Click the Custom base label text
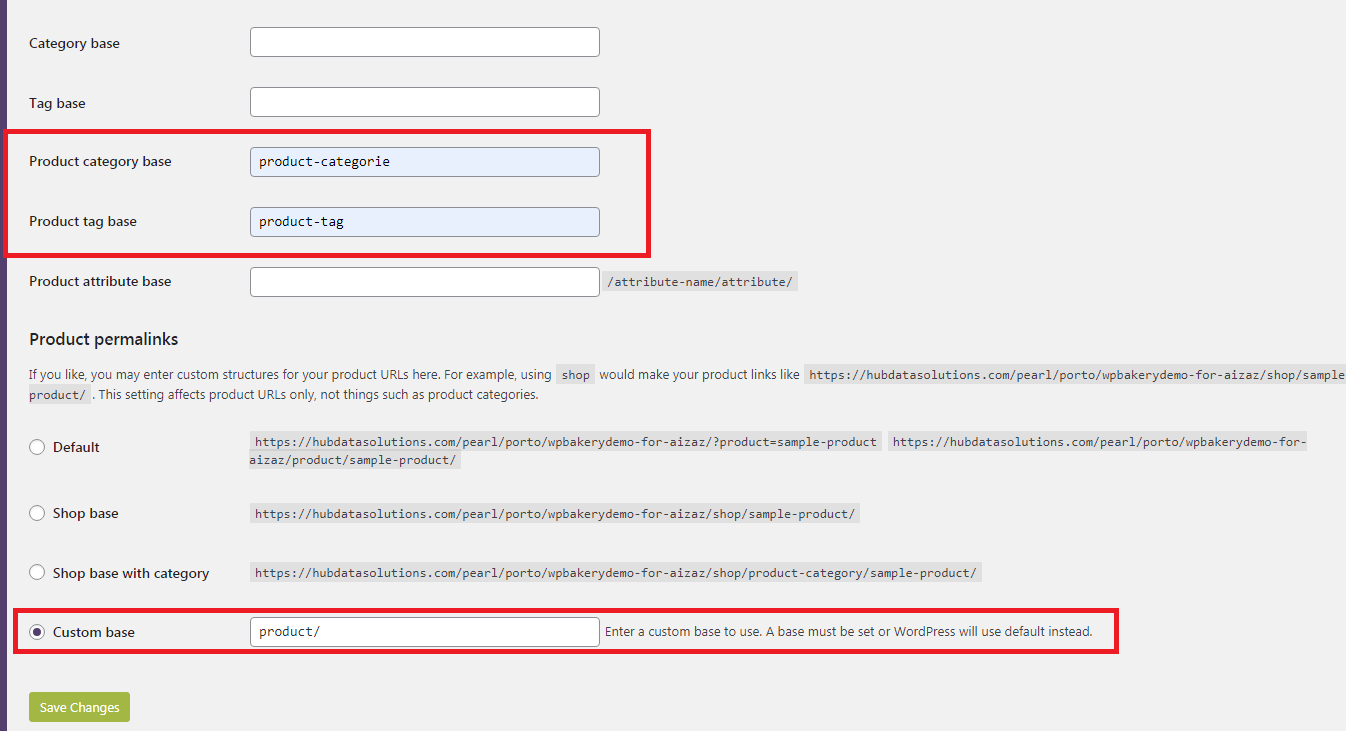1346x731 pixels. [94, 632]
